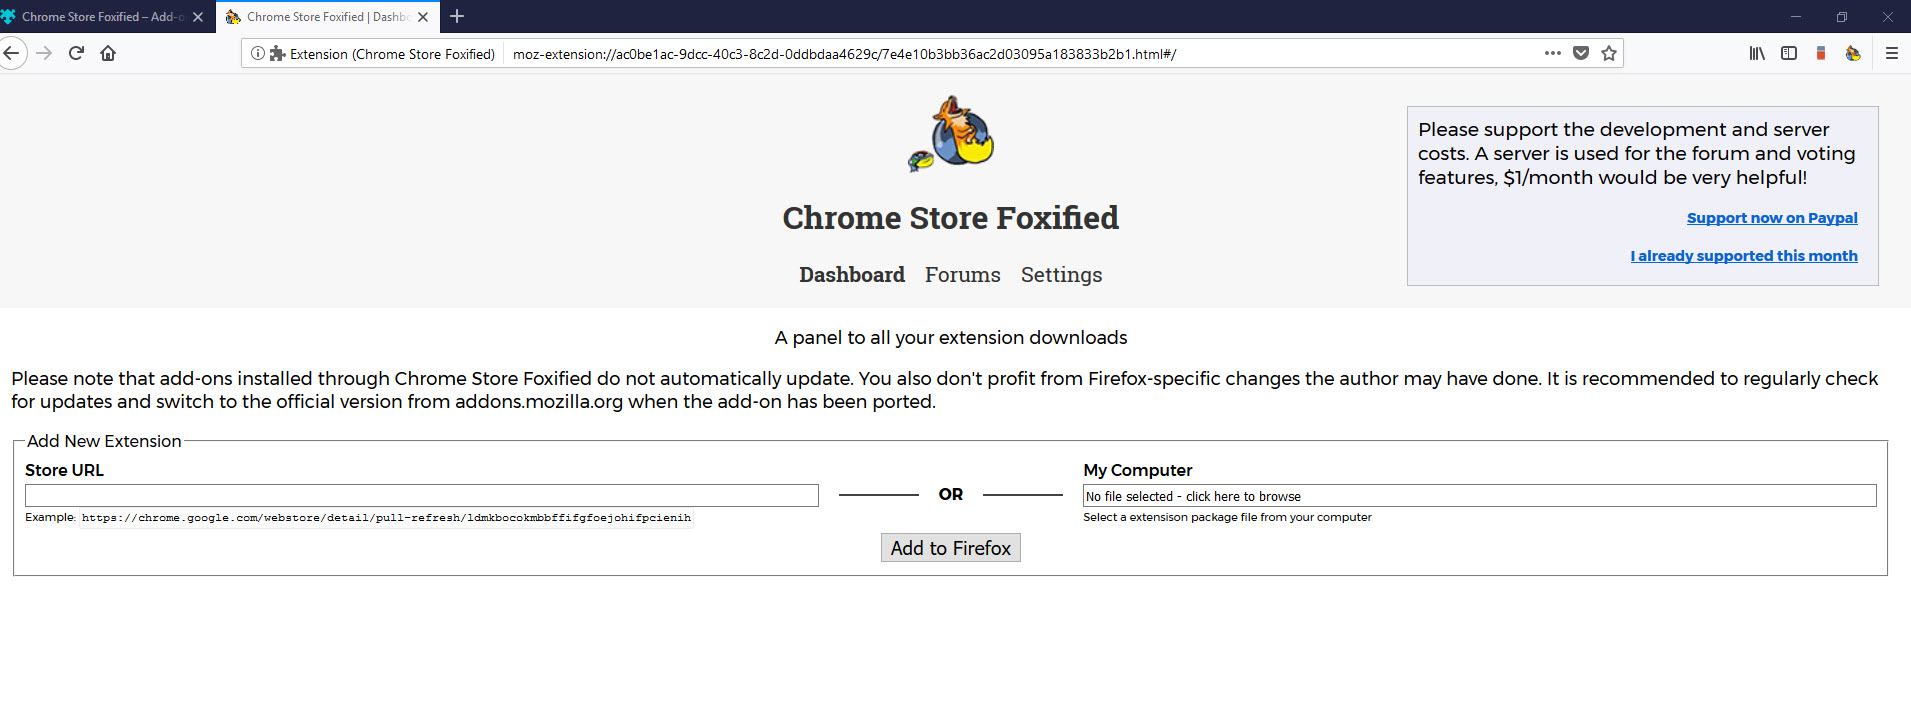Minimize the Firefox window
Screen dimensions: 1911x702
pos(1795,16)
